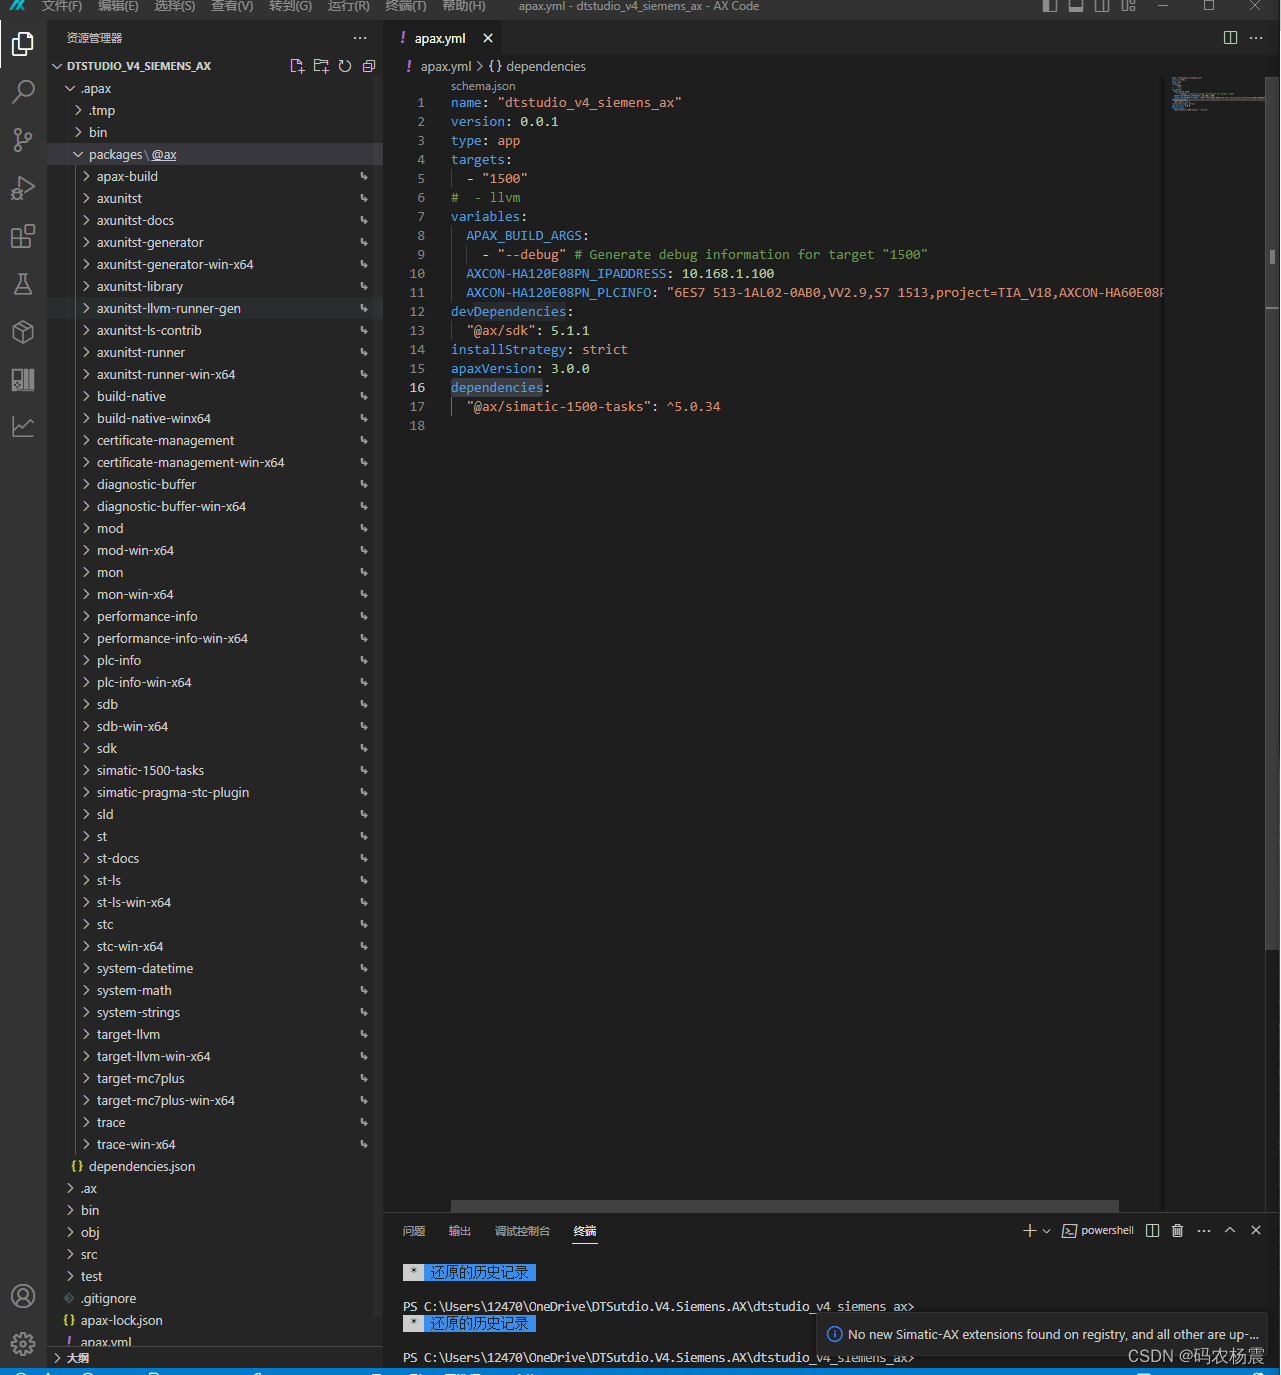
Task: Click New Folder icon in explorer header
Action: tap(321, 66)
